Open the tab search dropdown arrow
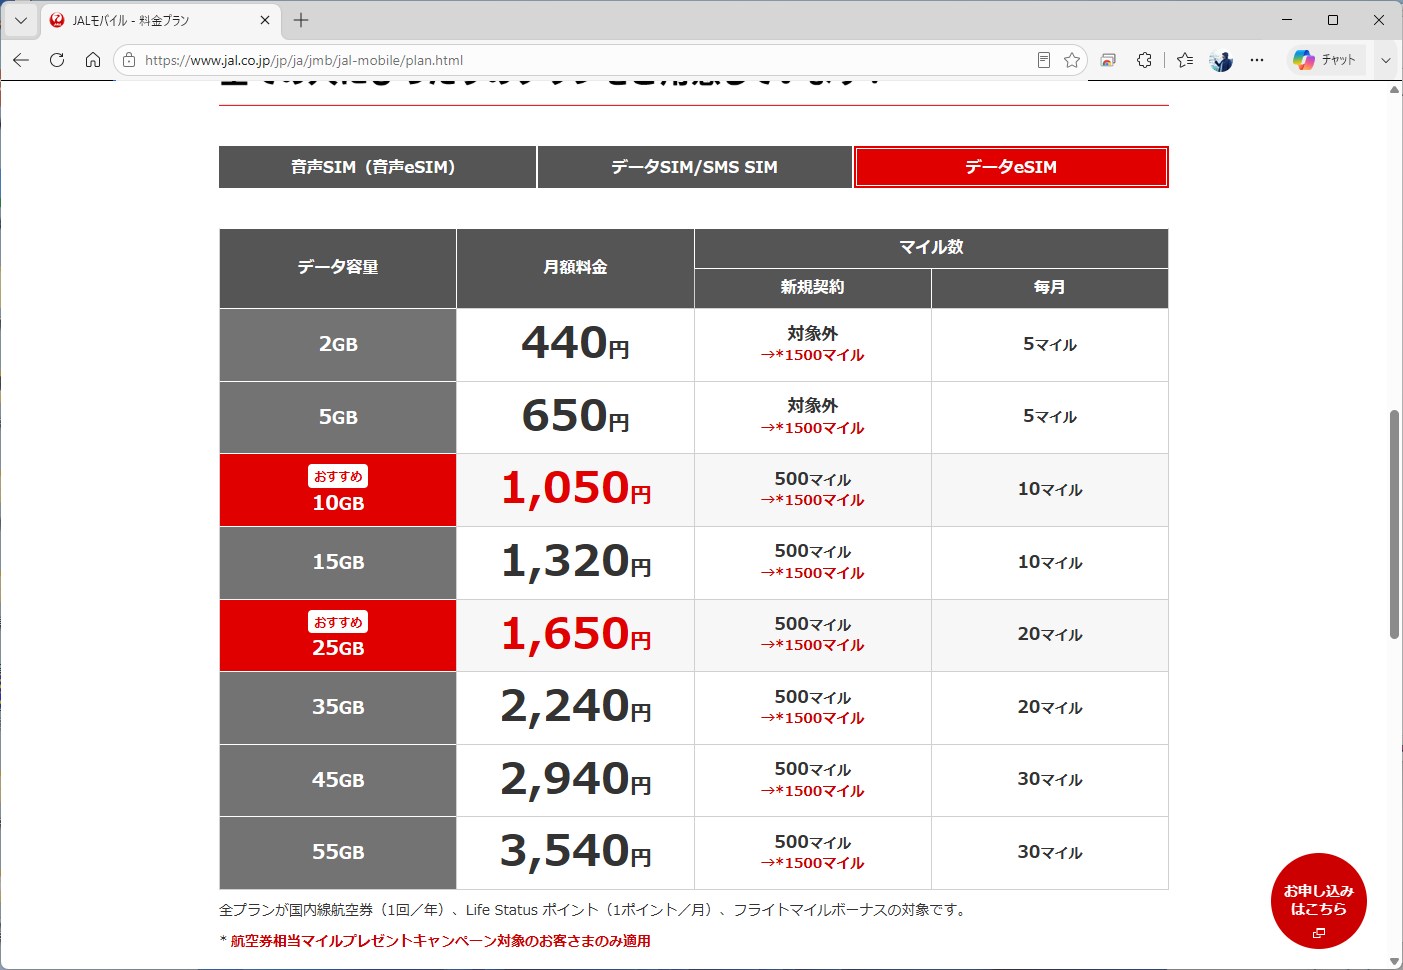The height and width of the screenshot is (970, 1403). pos(20,20)
